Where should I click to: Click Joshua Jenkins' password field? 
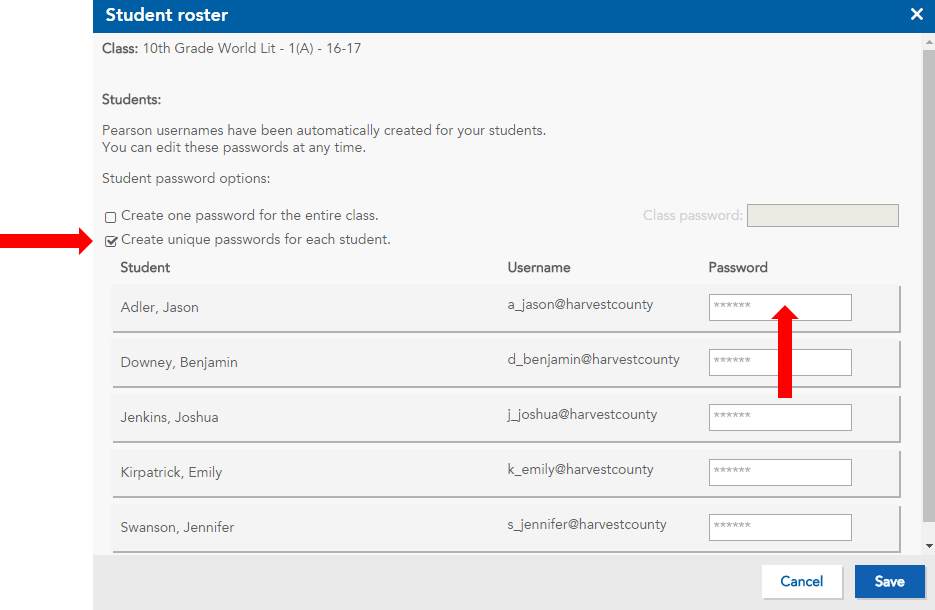779,417
